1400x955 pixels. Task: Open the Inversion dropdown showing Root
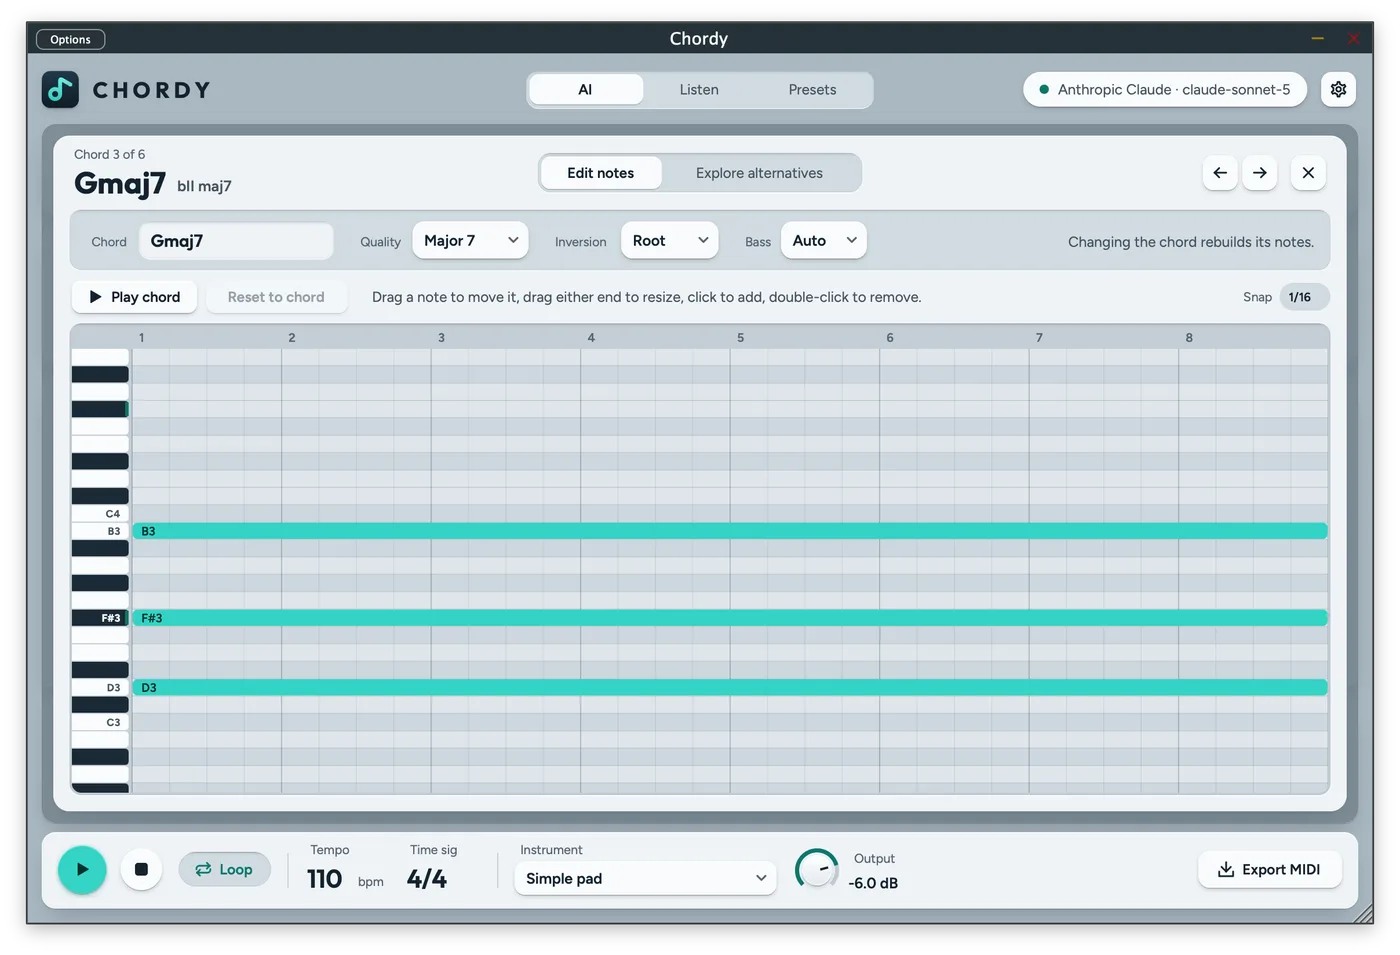[x=669, y=240]
